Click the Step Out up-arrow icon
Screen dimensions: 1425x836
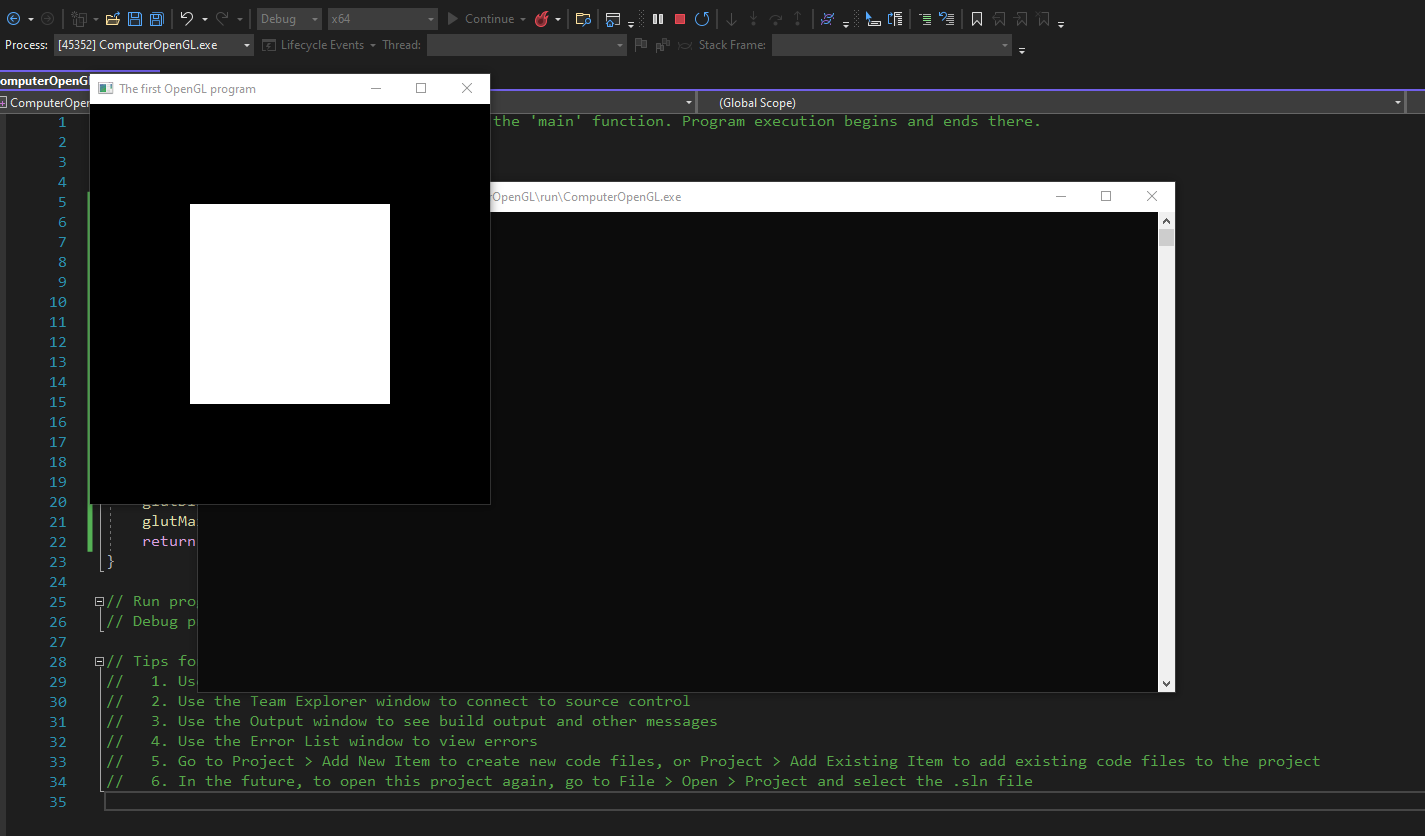[797, 19]
